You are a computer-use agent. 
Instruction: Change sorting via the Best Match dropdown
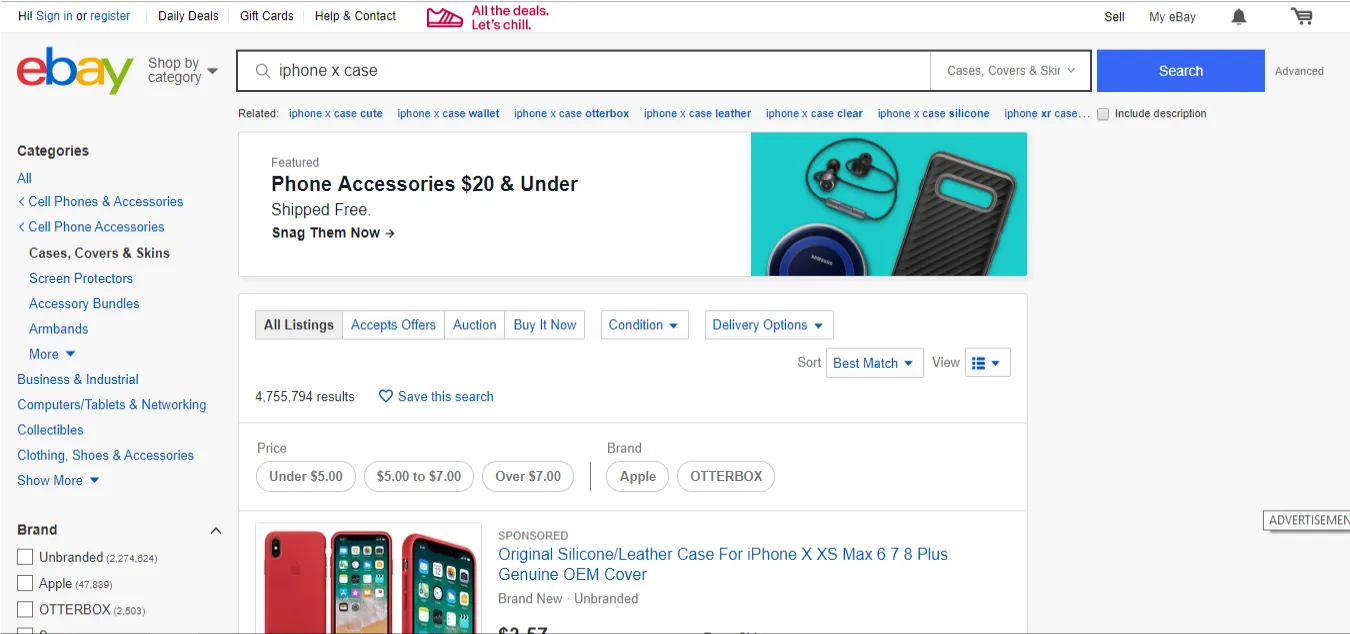pyautogui.click(x=873, y=362)
